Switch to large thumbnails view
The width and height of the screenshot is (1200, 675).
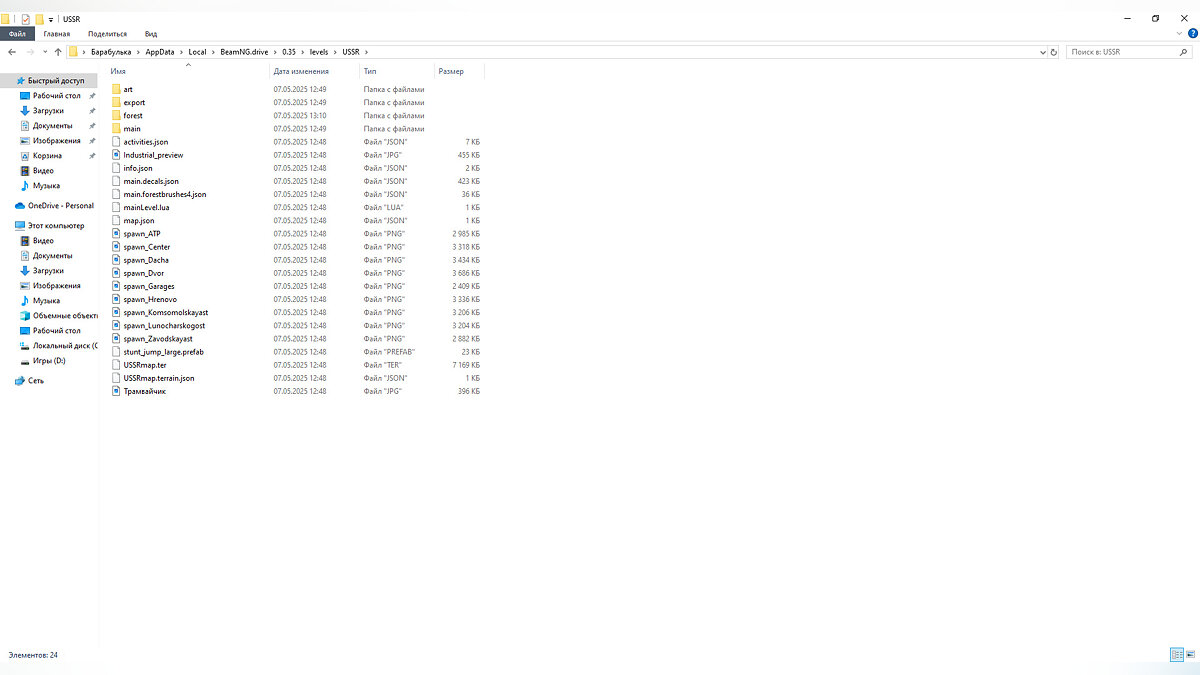(x=1190, y=654)
